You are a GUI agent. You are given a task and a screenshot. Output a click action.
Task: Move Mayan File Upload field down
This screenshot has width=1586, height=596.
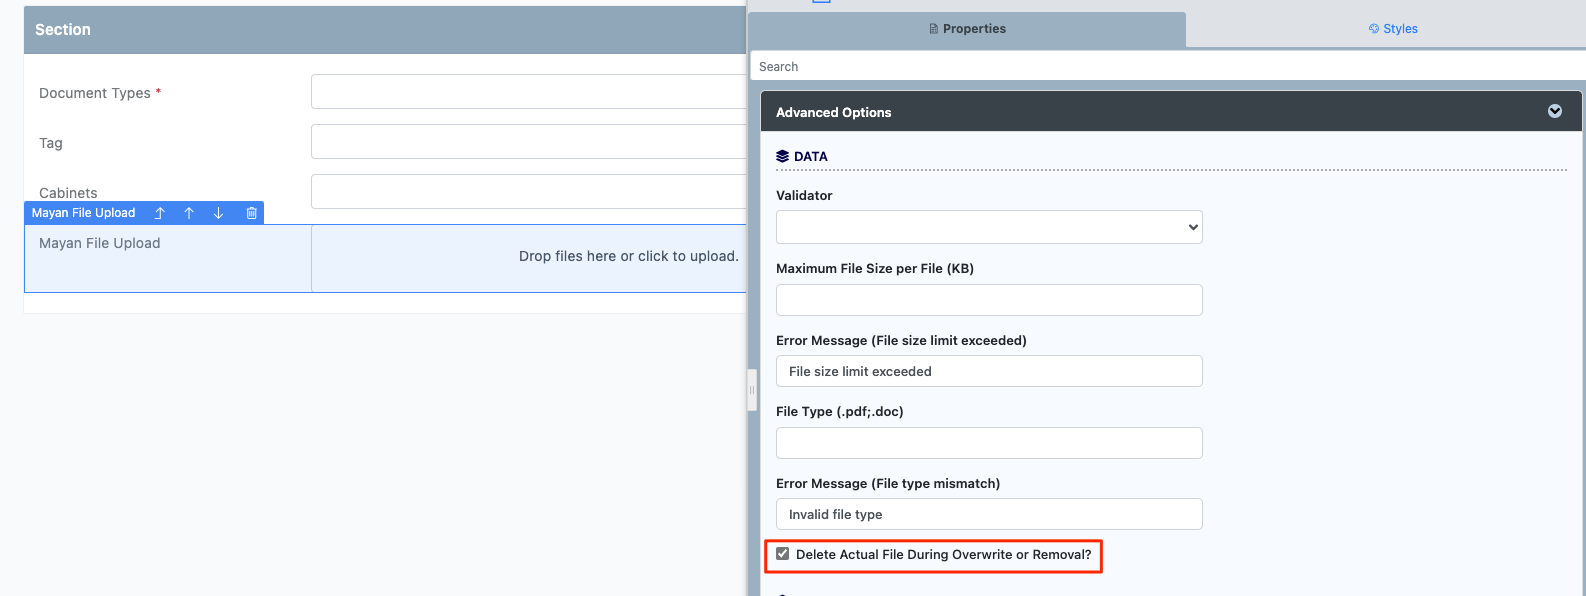(218, 213)
